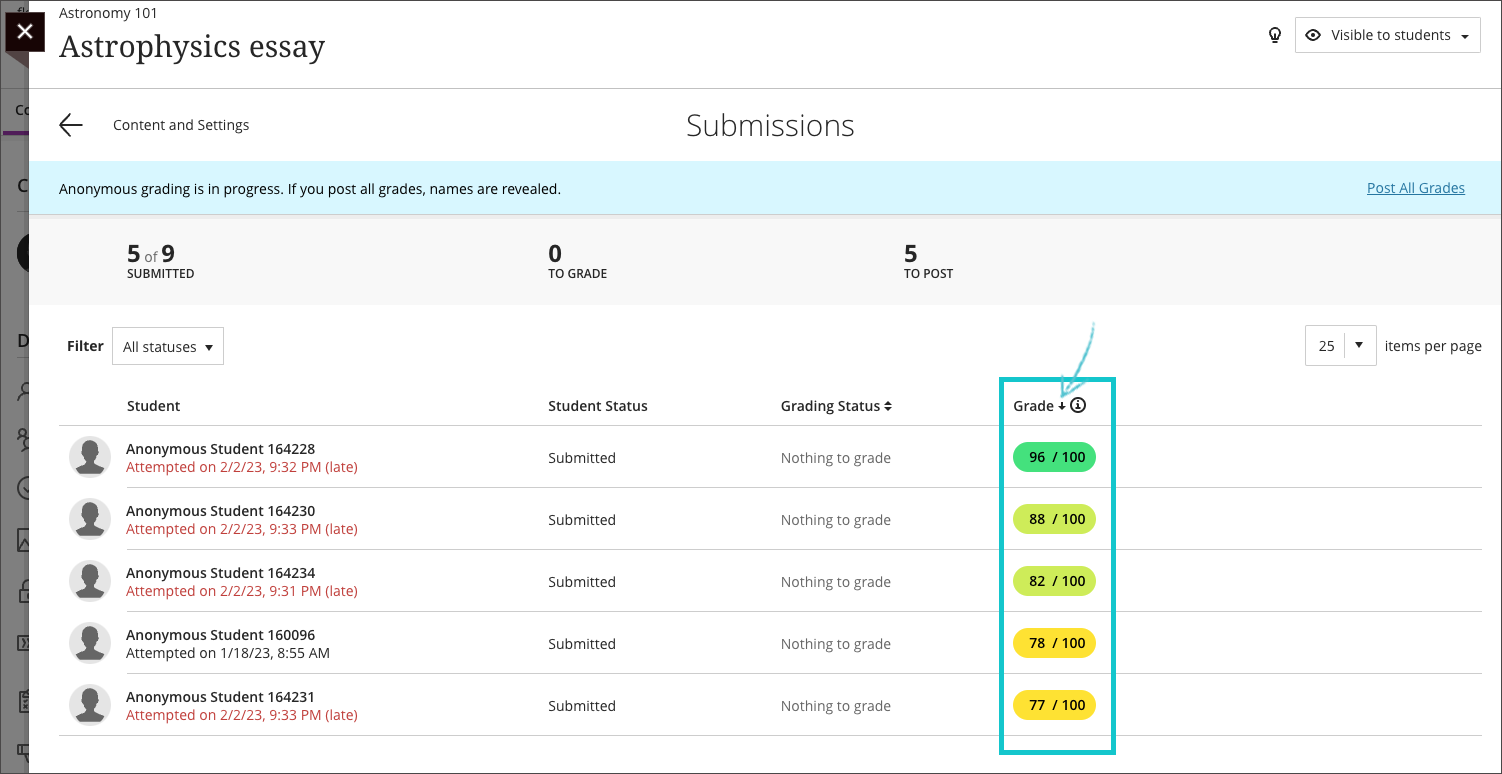Viewport: 1502px width, 774px height.
Task: Click avatar of Anonymous Student 164230
Action: [x=90, y=520]
